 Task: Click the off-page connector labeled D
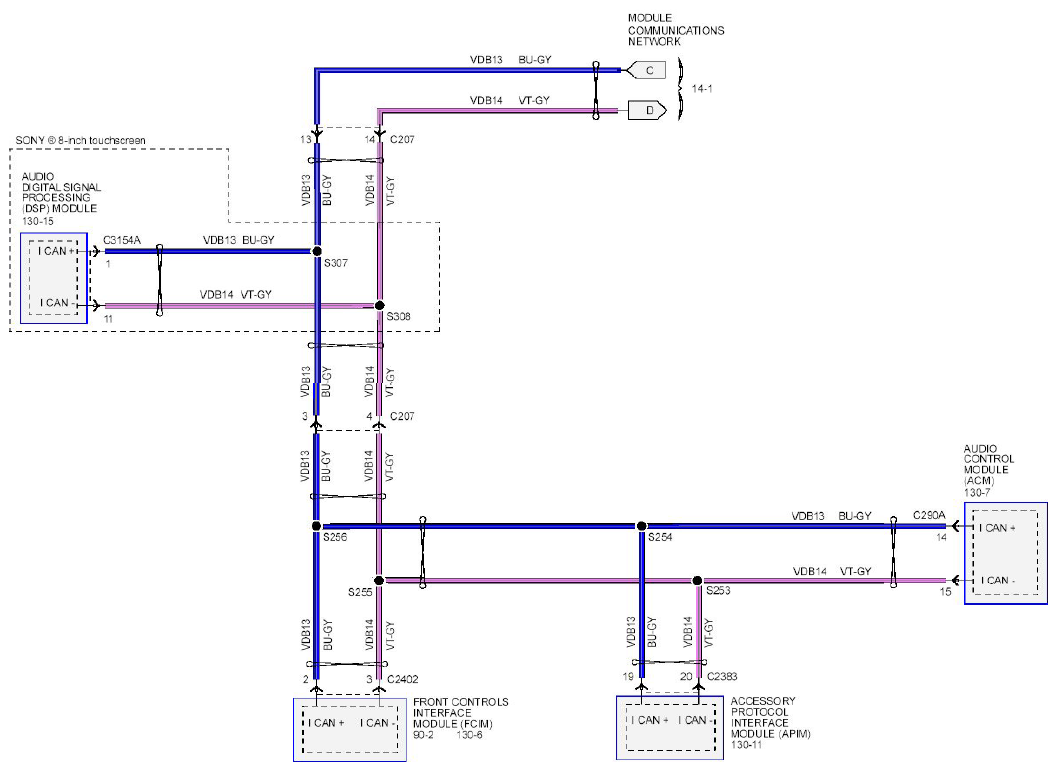tap(648, 111)
